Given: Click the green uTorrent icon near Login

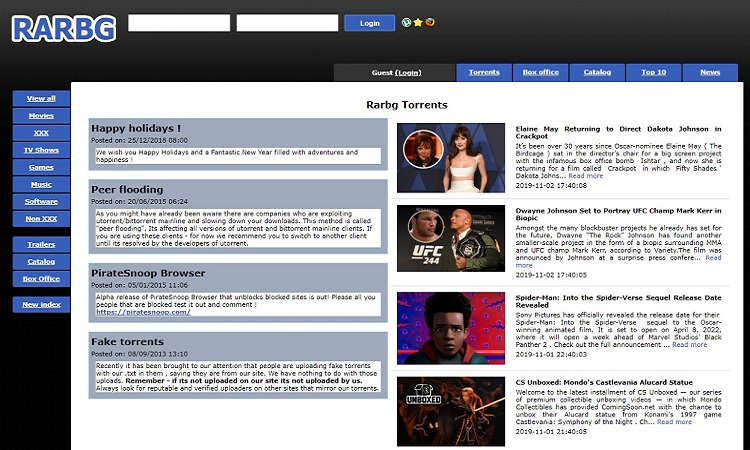Looking at the screenshot, I should (406, 22).
